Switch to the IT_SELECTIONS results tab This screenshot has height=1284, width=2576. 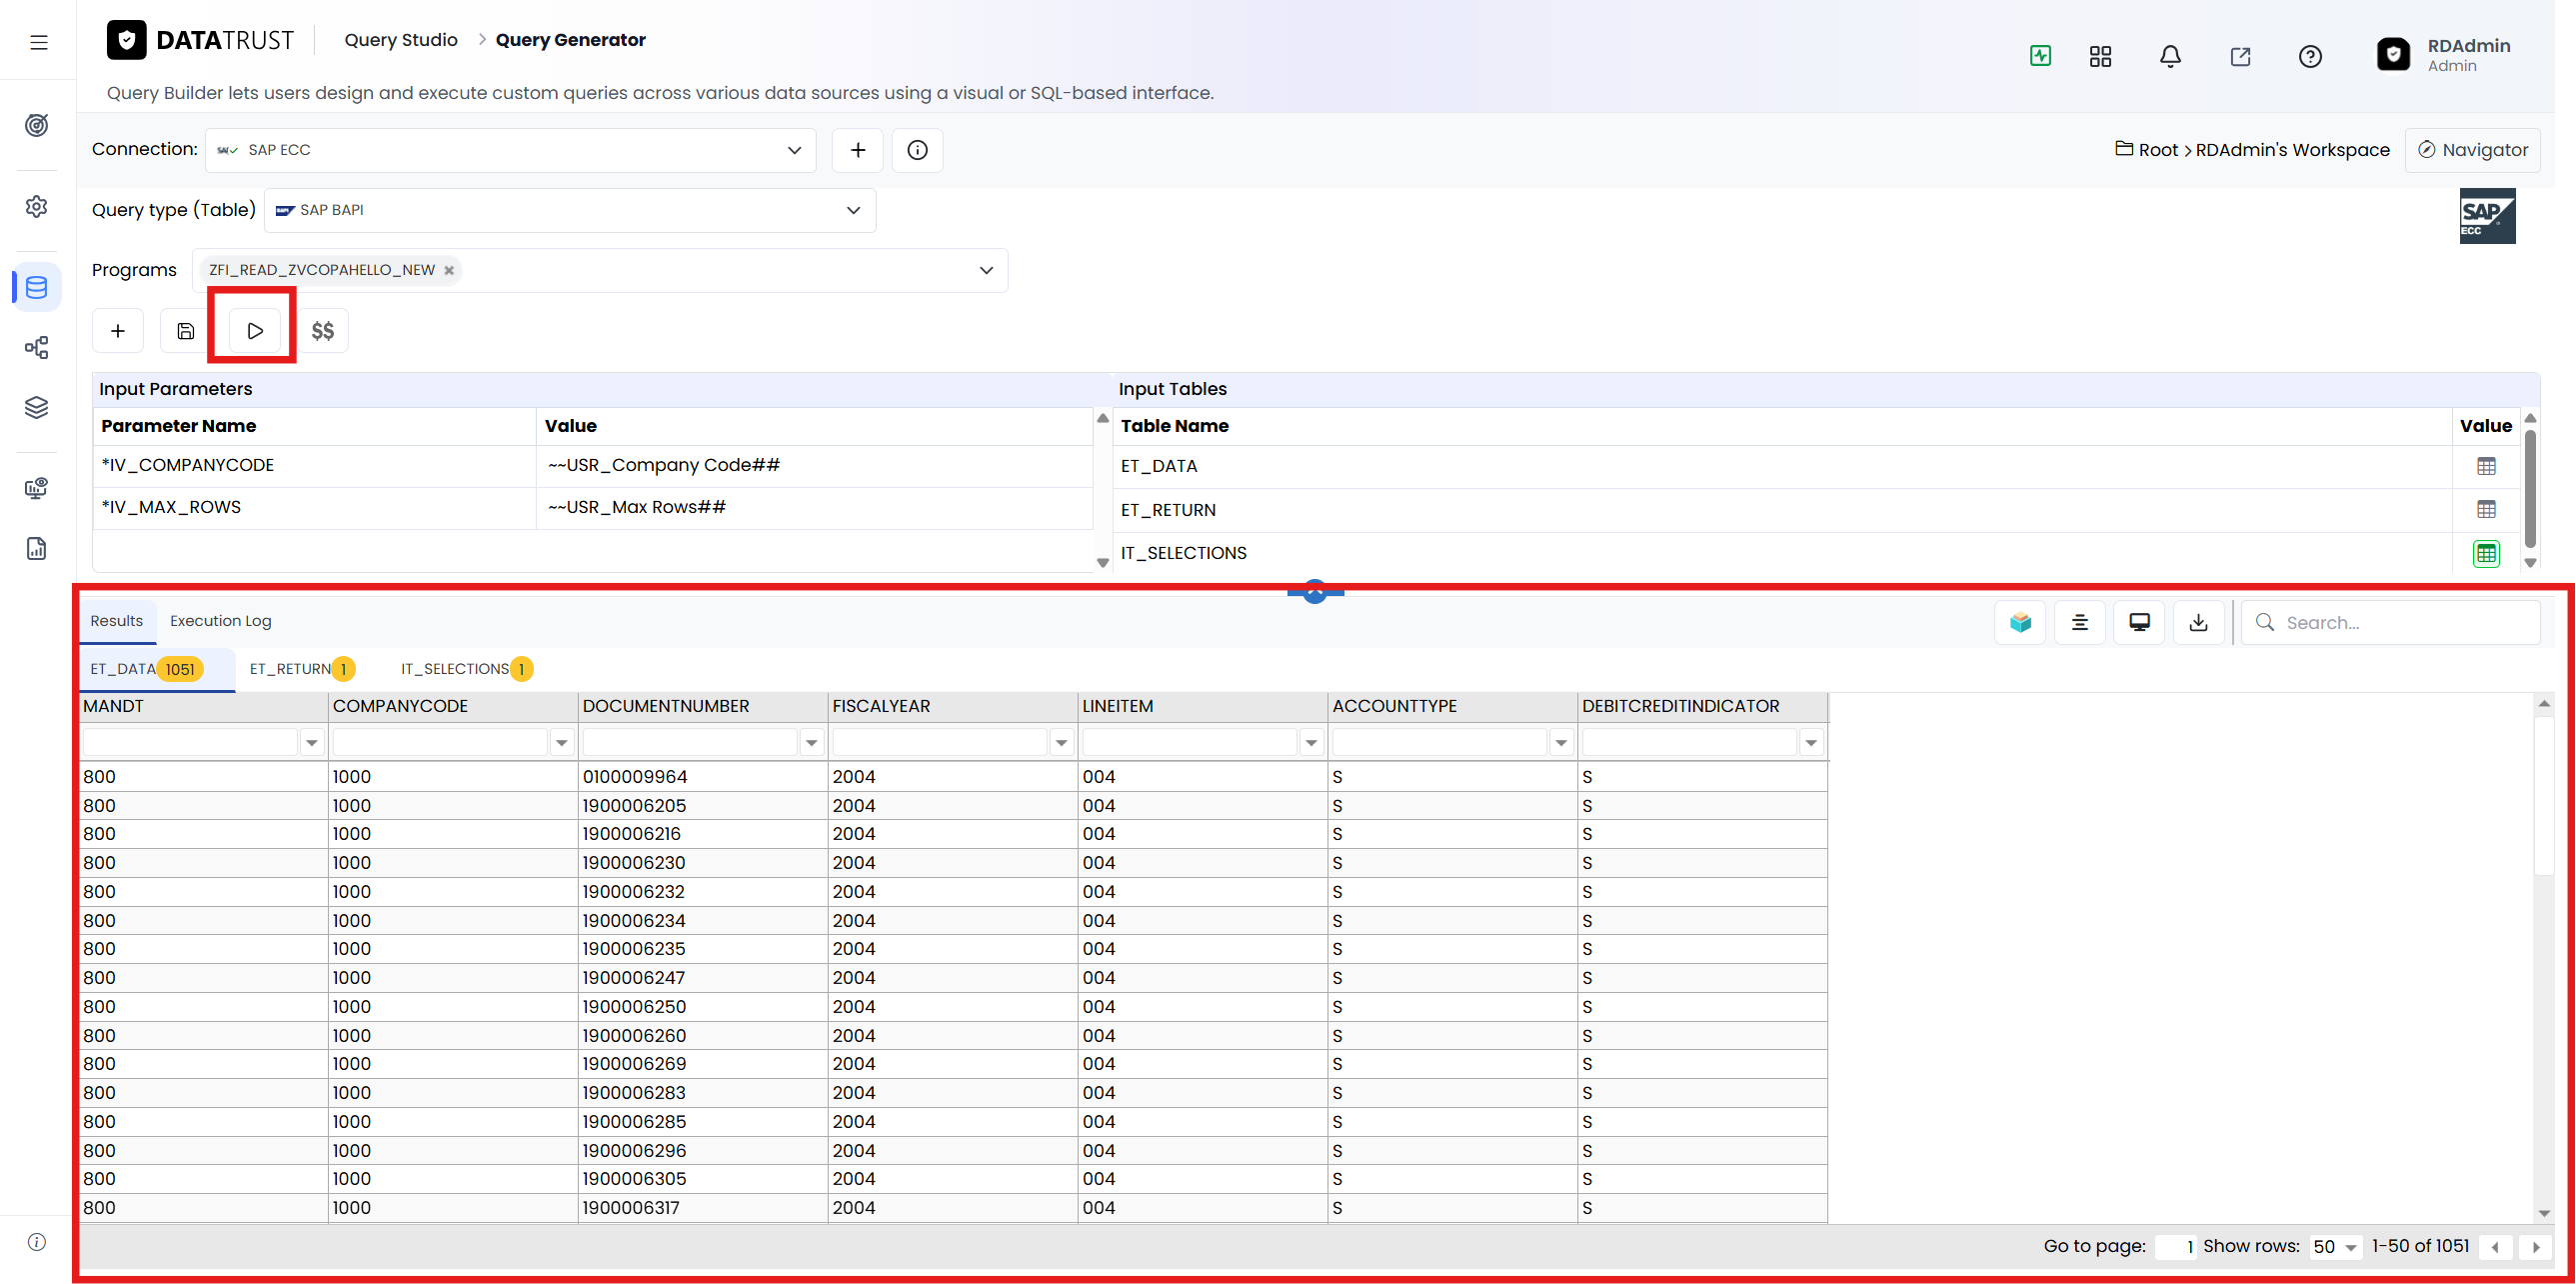tap(466, 669)
